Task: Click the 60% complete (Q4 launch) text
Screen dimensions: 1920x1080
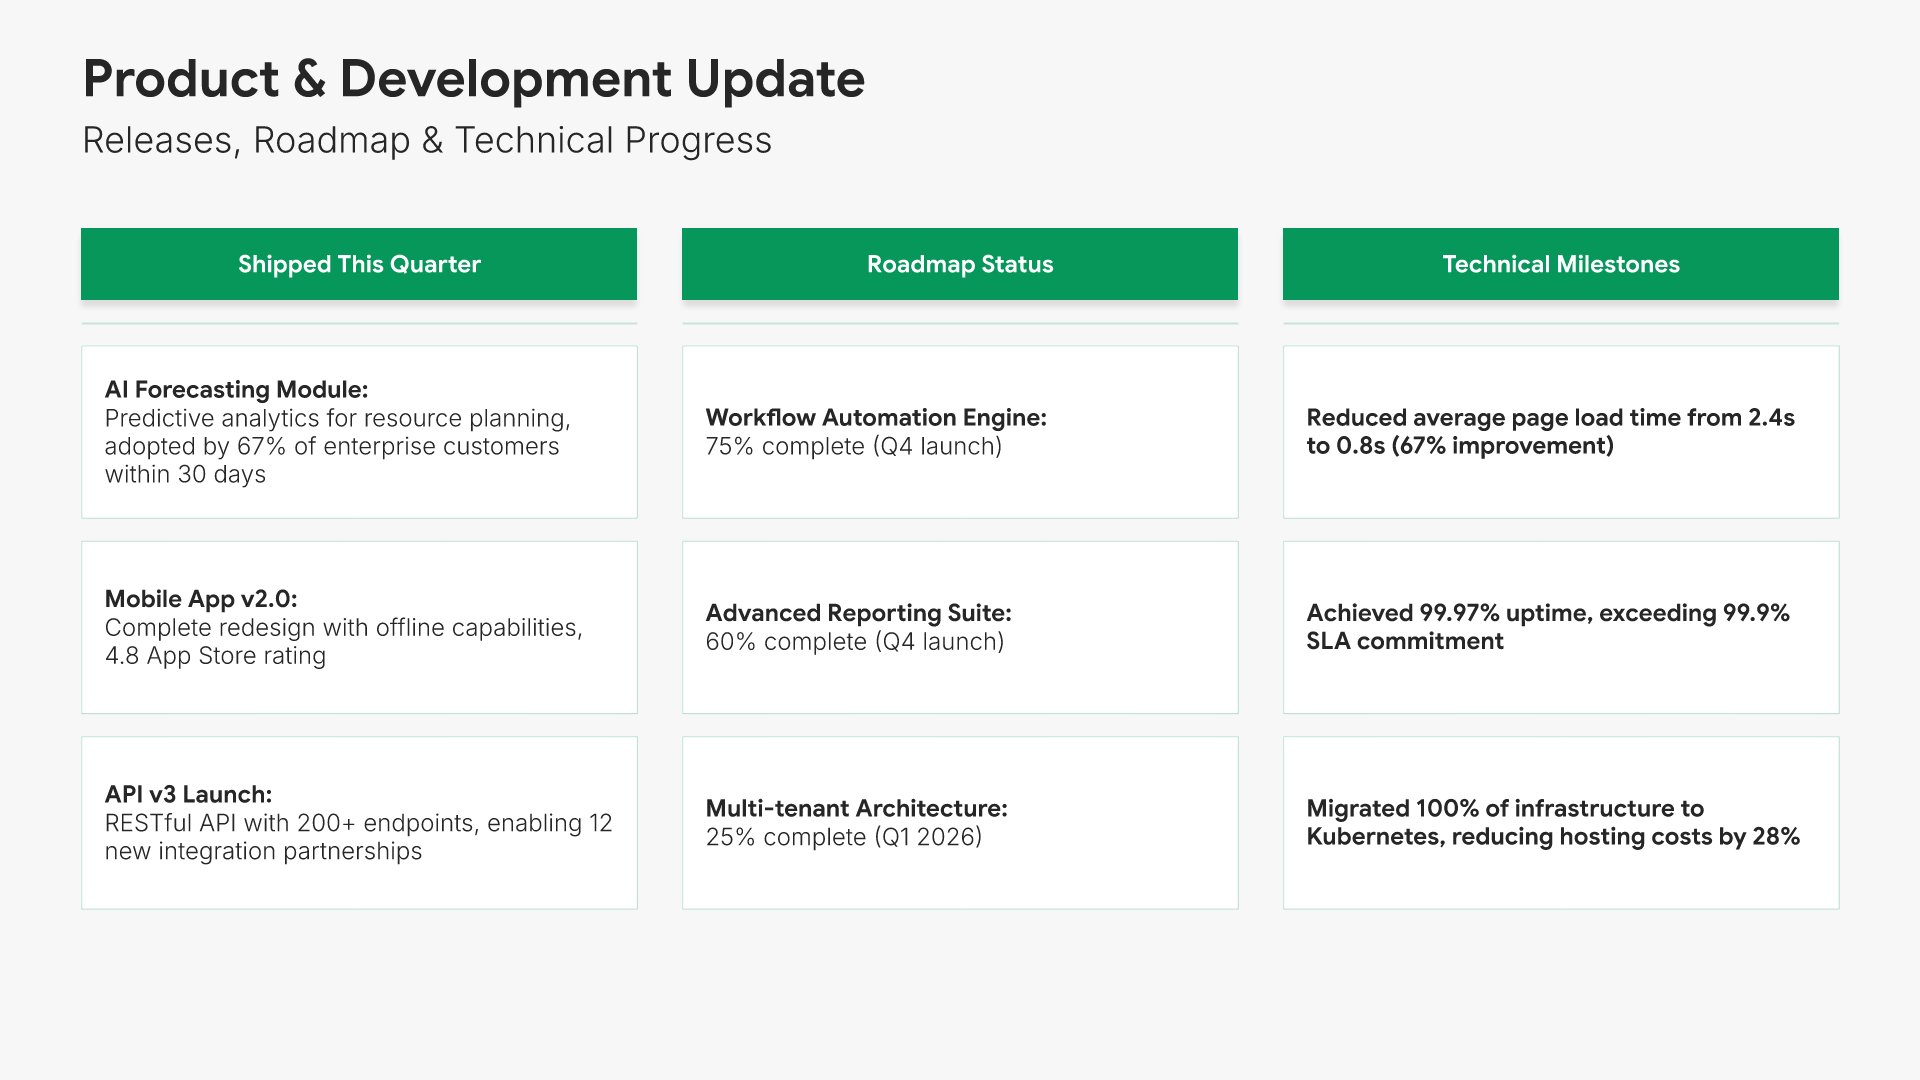Action: 854,642
